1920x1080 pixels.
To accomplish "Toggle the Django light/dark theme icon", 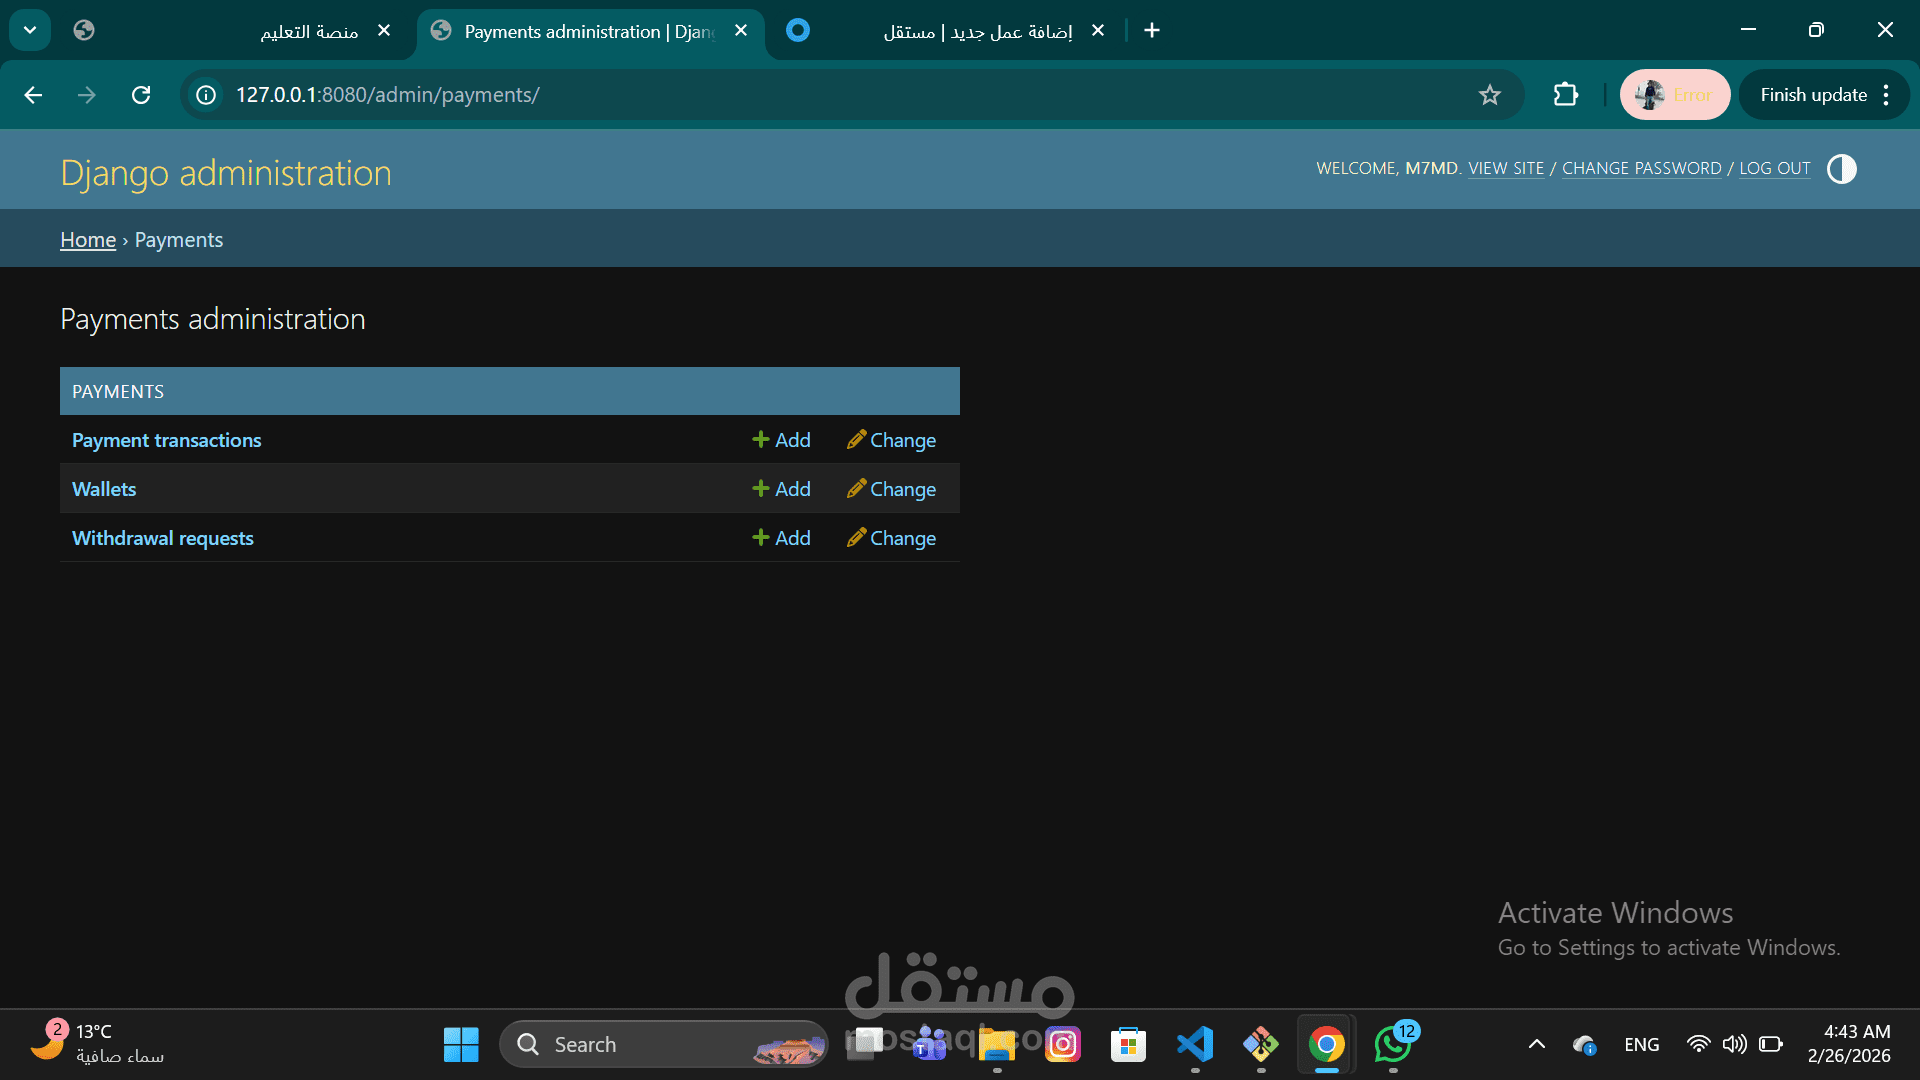I will coord(1841,169).
